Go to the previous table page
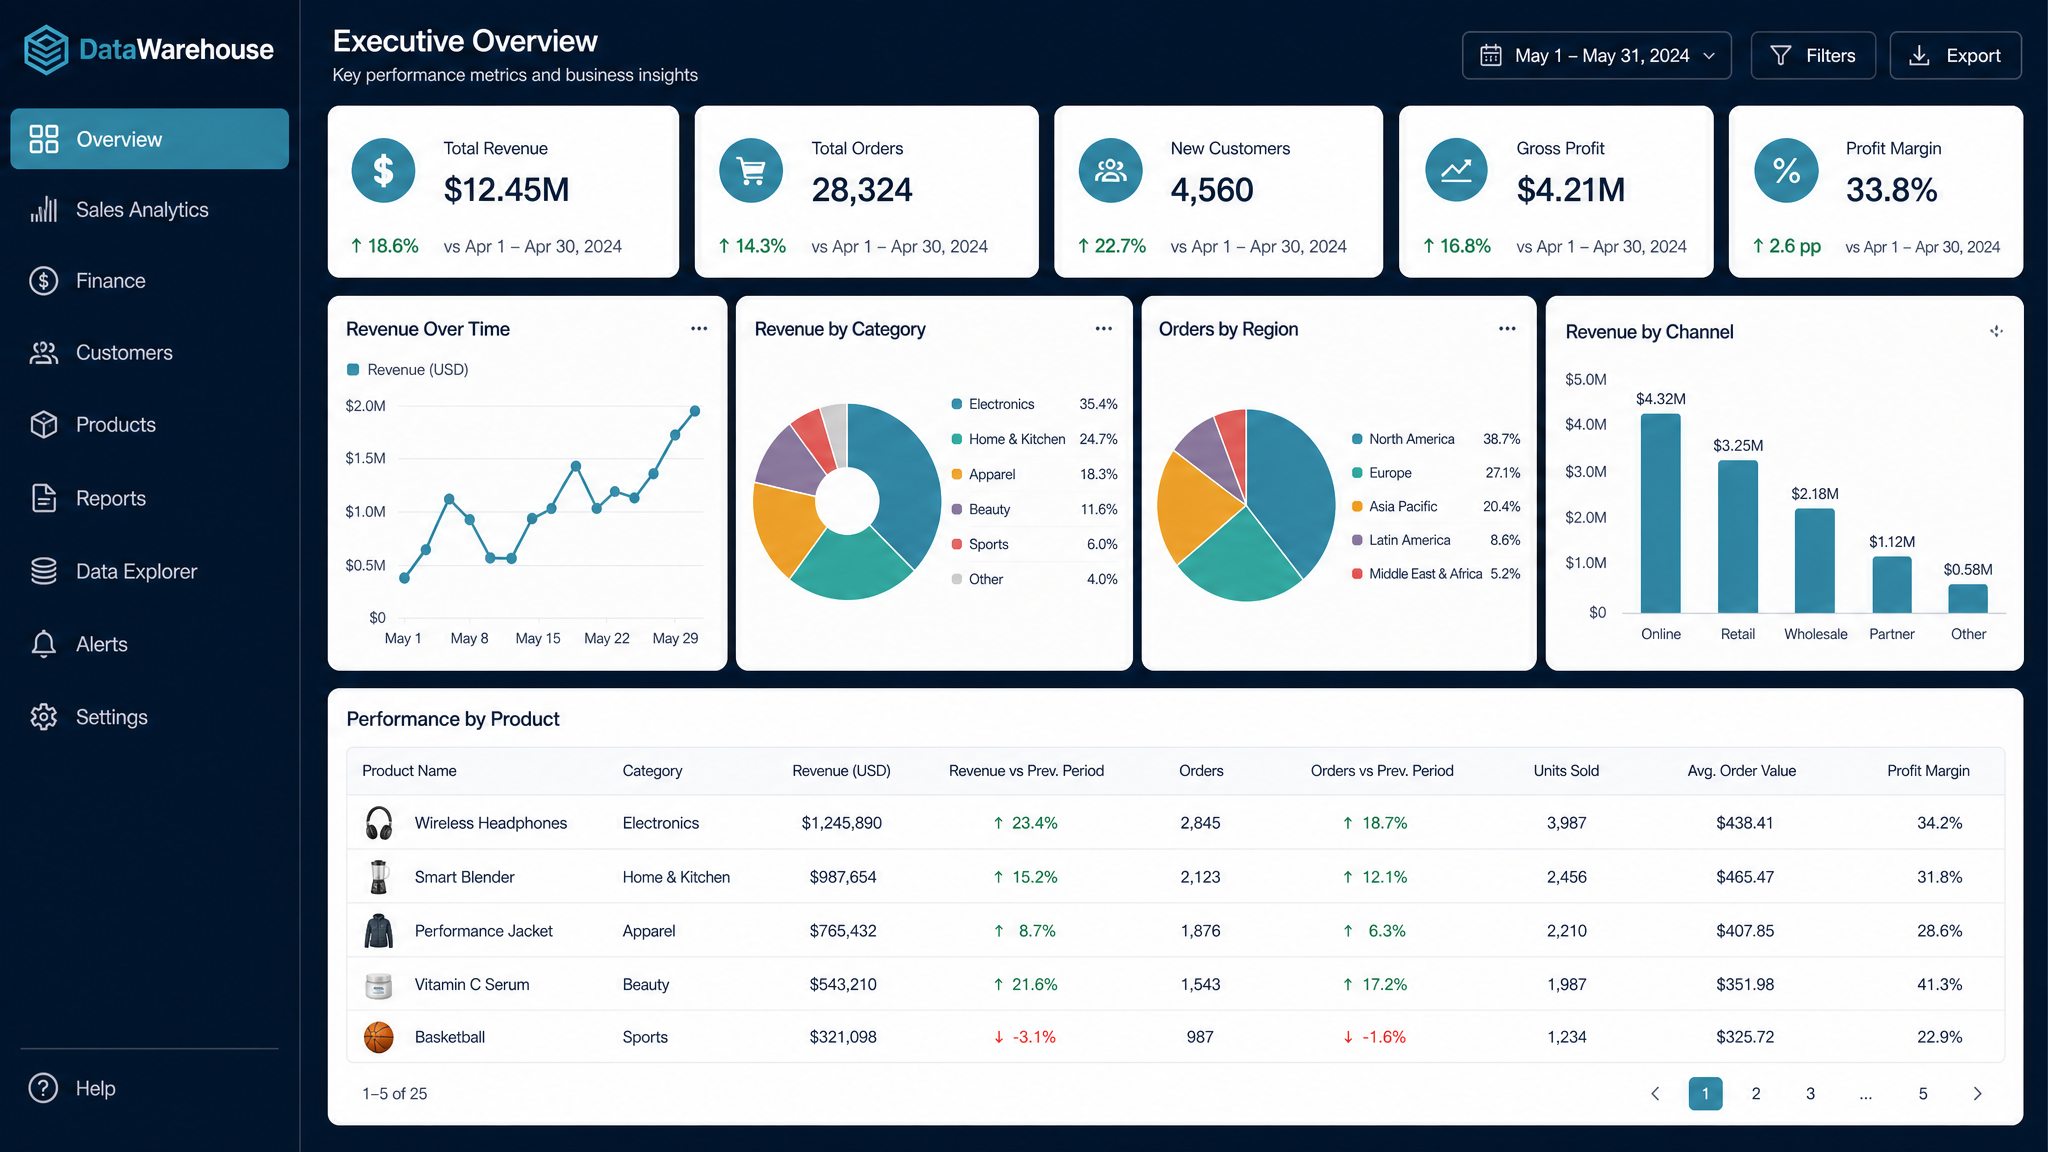The image size is (2048, 1152). click(x=1655, y=1094)
